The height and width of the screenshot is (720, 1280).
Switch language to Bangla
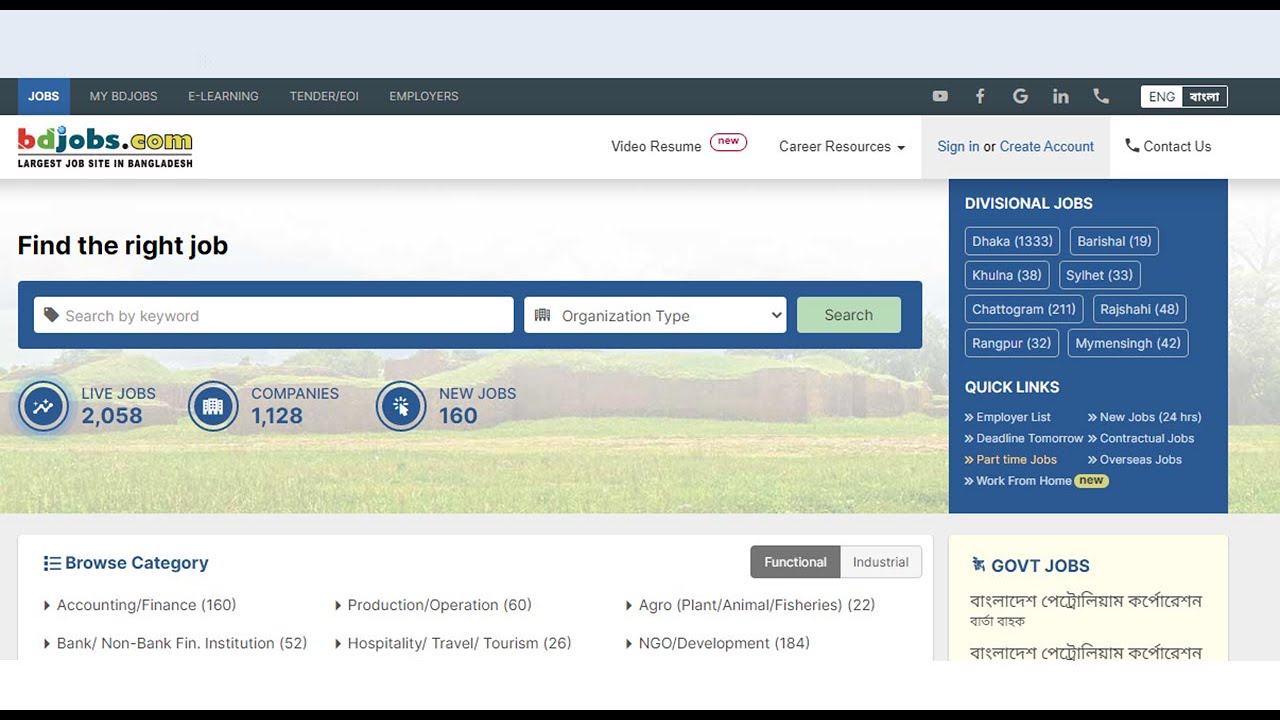pos(1205,97)
